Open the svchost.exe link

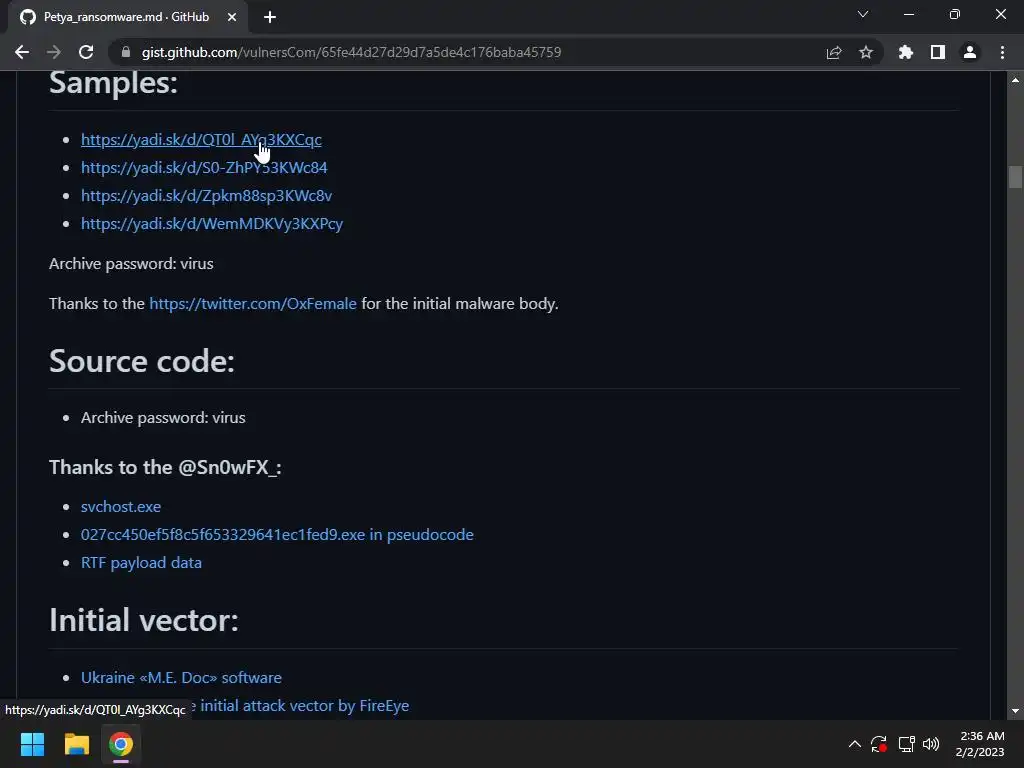(121, 507)
